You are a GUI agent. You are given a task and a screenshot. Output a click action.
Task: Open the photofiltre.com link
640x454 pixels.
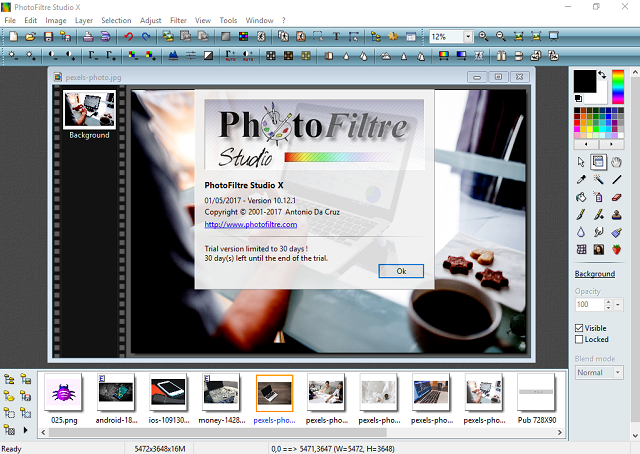click(x=251, y=225)
